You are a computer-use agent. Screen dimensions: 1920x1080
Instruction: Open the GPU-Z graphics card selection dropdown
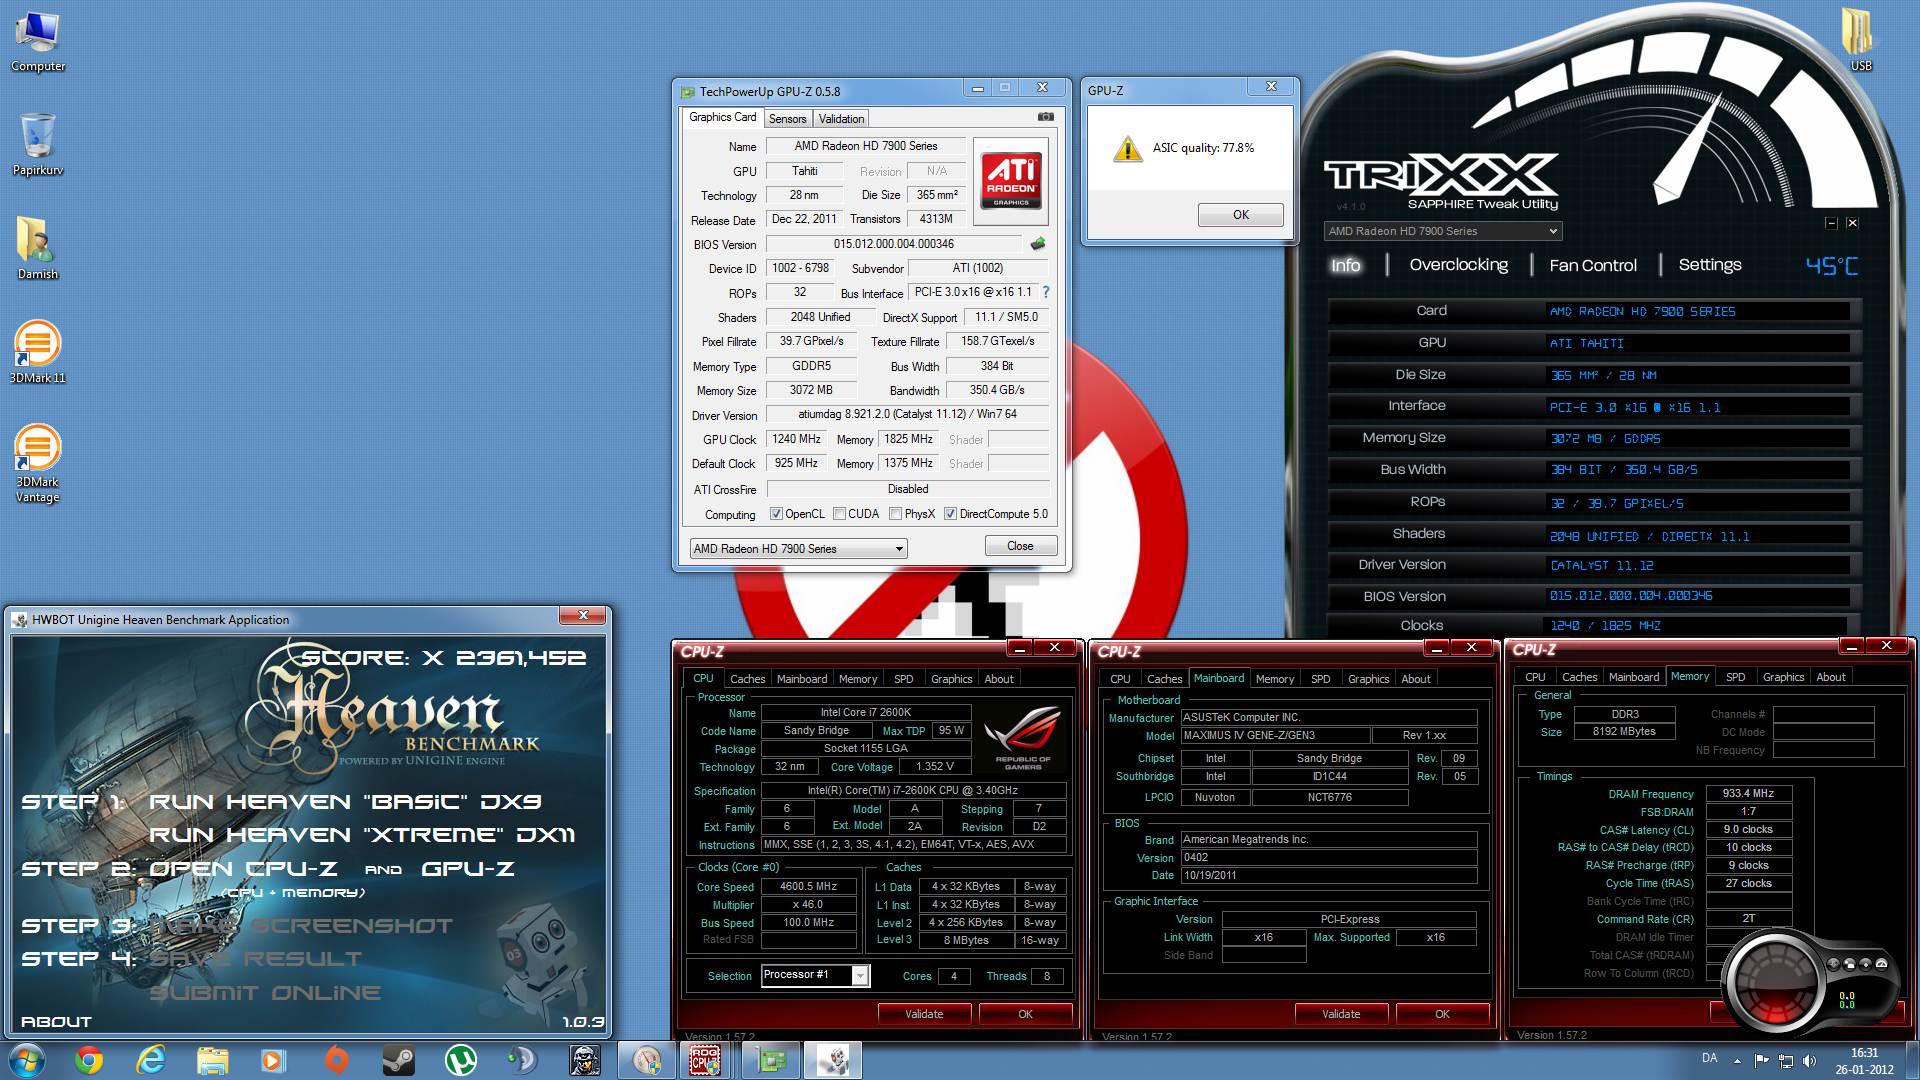point(798,548)
